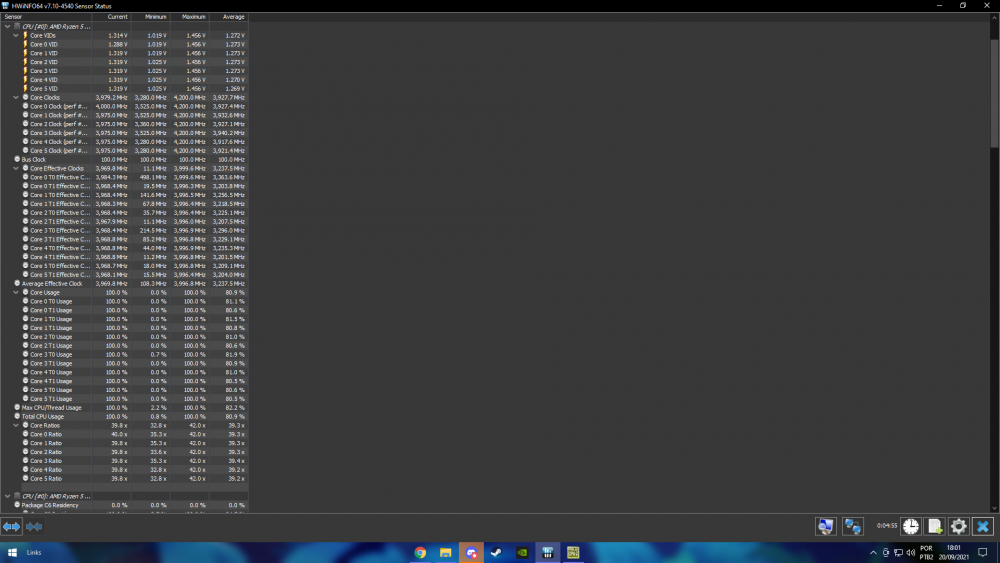Viewport: 1000px width, 563px height.
Task: Close sensors with the blue X button
Action: click(983, 527)
